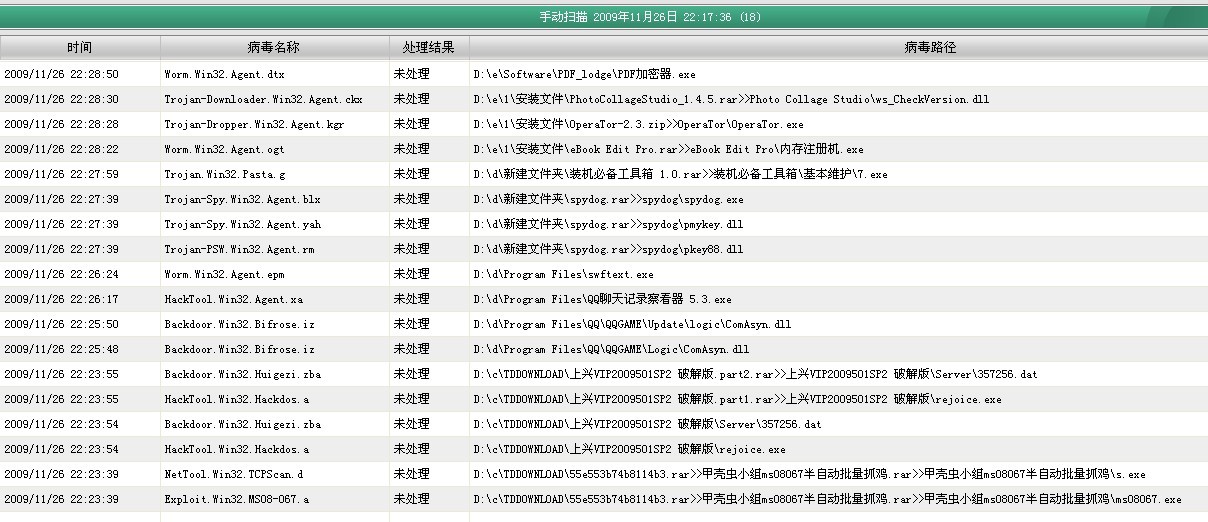Click path ending OperaTor.exe
1208x522 pixels.
click(x=638, y=124)
